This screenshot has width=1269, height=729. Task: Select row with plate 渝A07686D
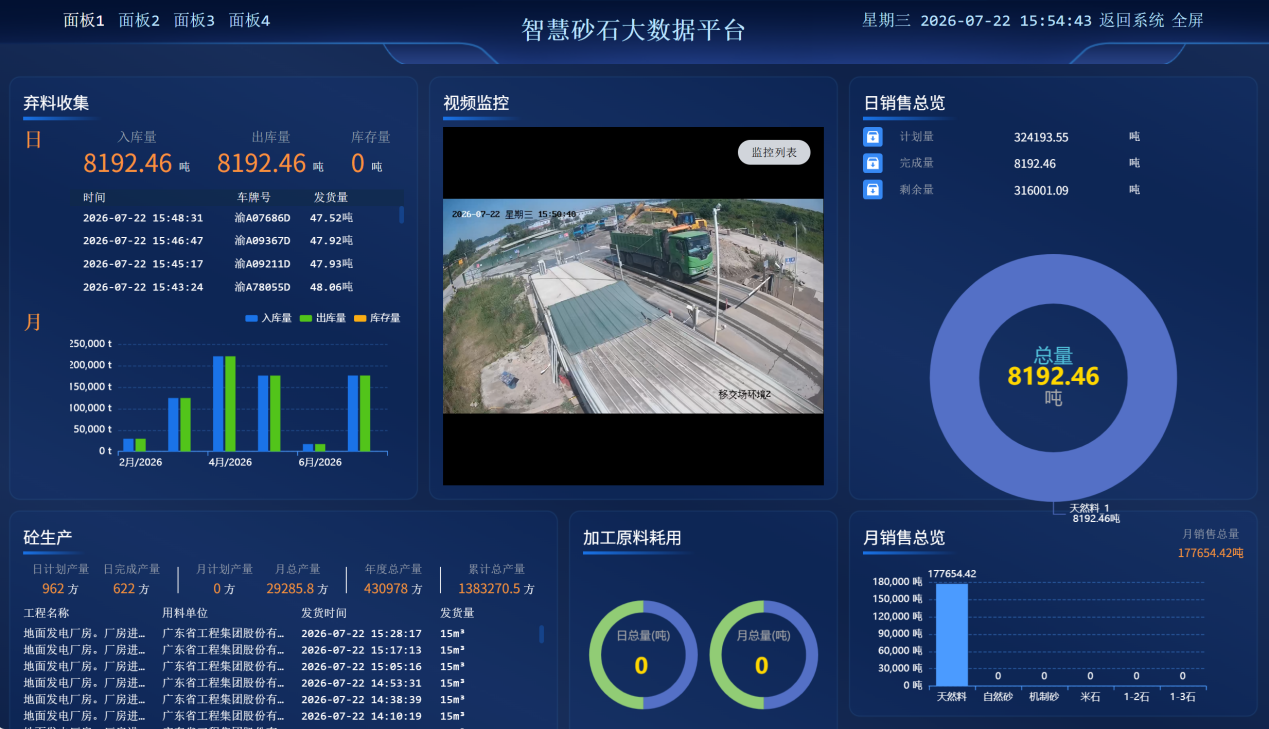(240, 218)
